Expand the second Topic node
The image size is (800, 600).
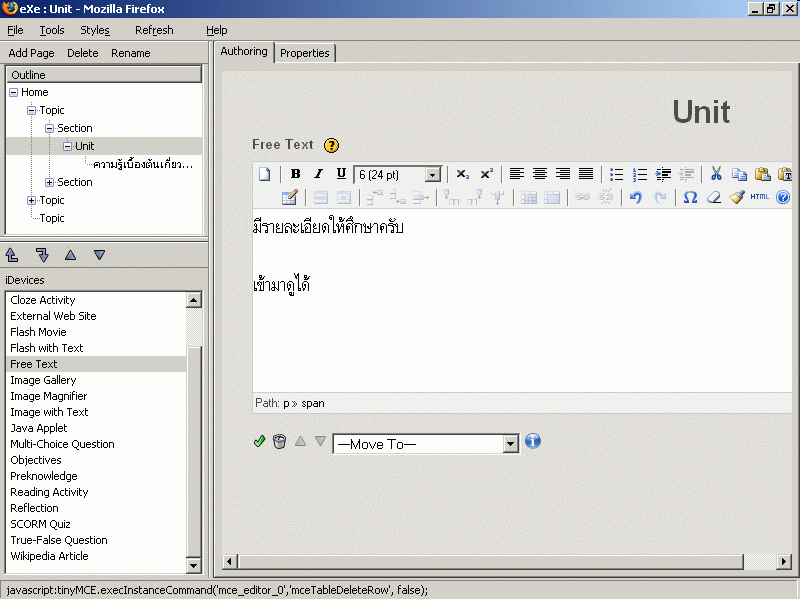pos(32,201)
